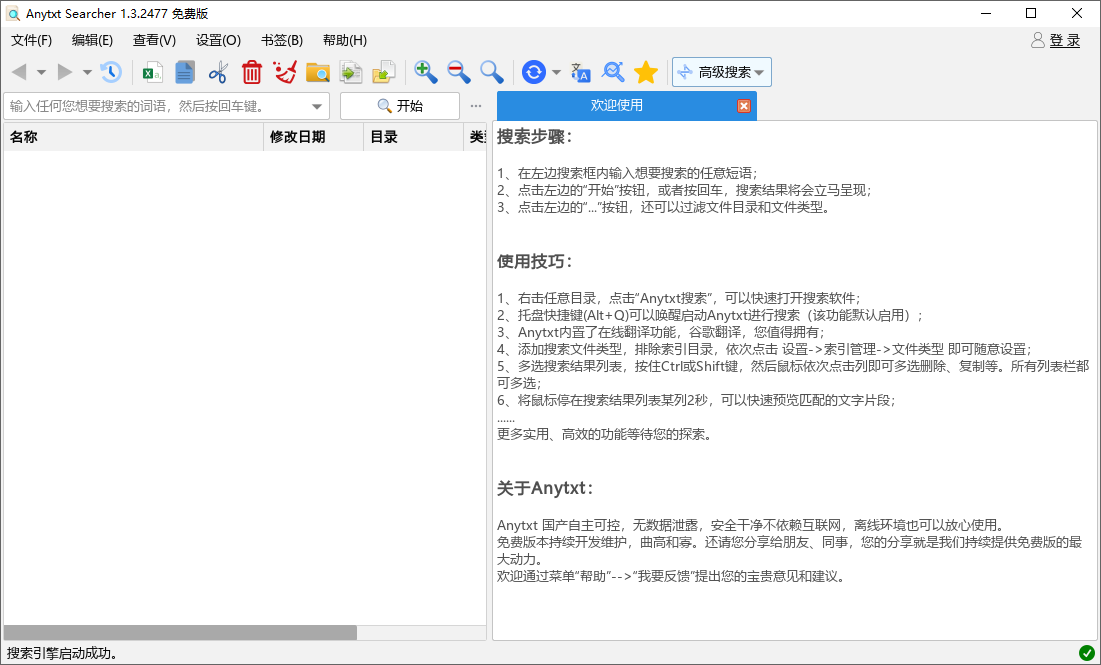1101x665 pixels.
Task: Open translation with the 文A icon
Action: (x=580, y=72)
